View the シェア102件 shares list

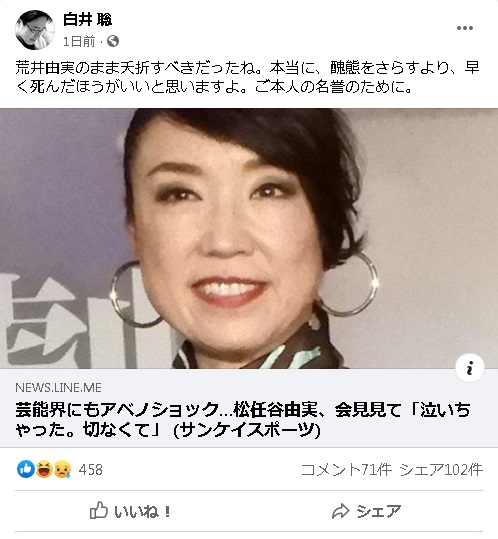pyautogui.click(x=441, y=470)
